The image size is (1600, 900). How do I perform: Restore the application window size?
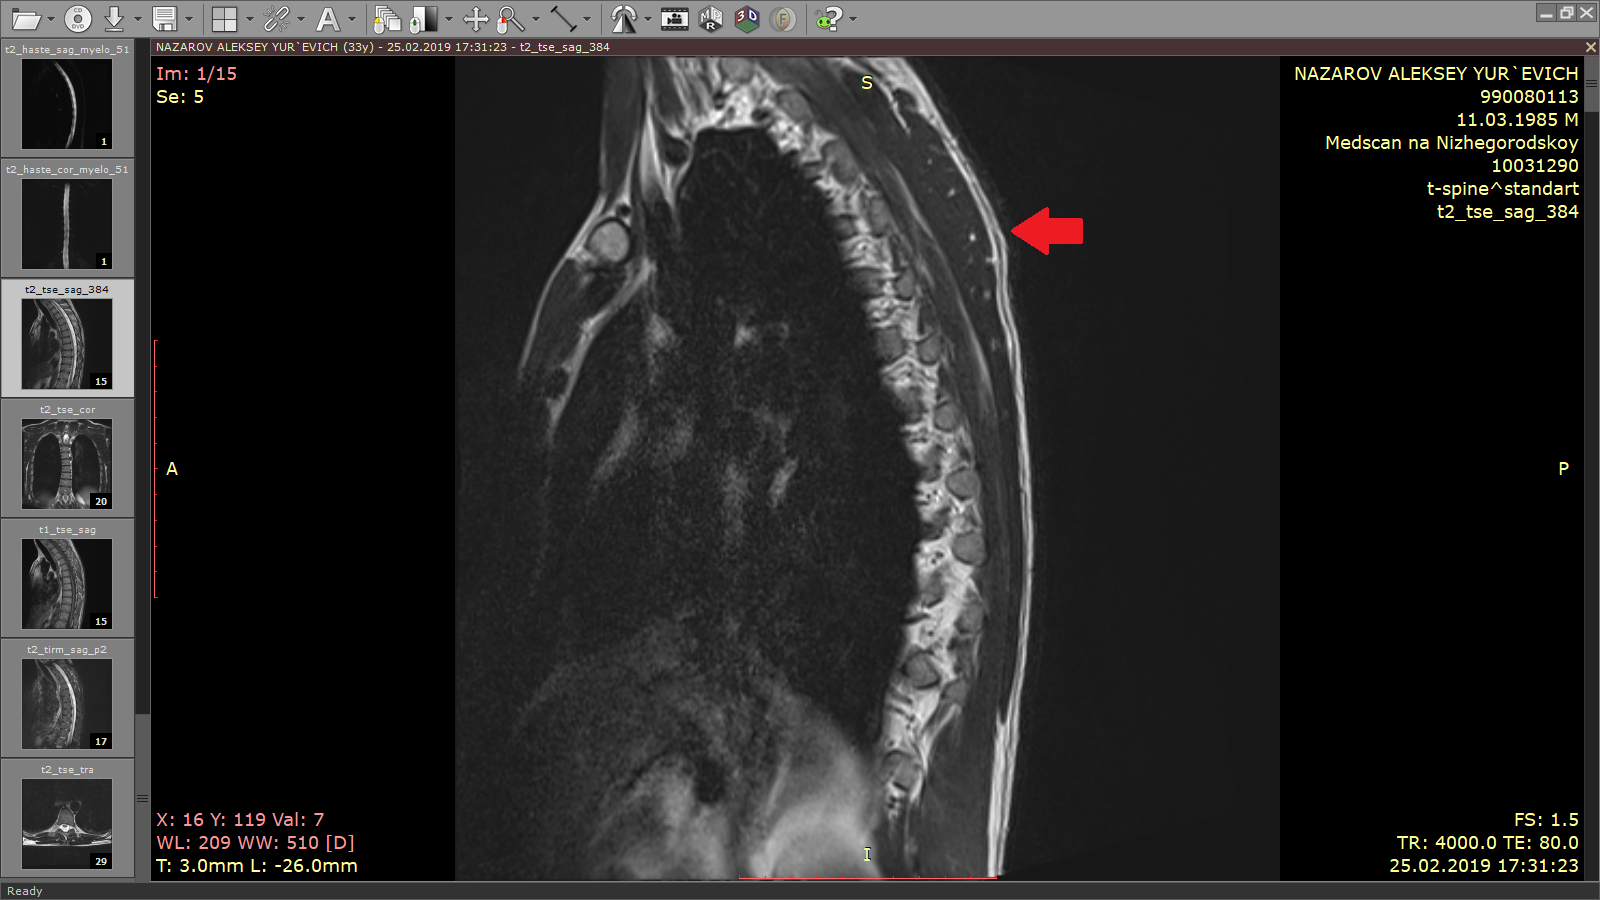(x=1567, y=13)
